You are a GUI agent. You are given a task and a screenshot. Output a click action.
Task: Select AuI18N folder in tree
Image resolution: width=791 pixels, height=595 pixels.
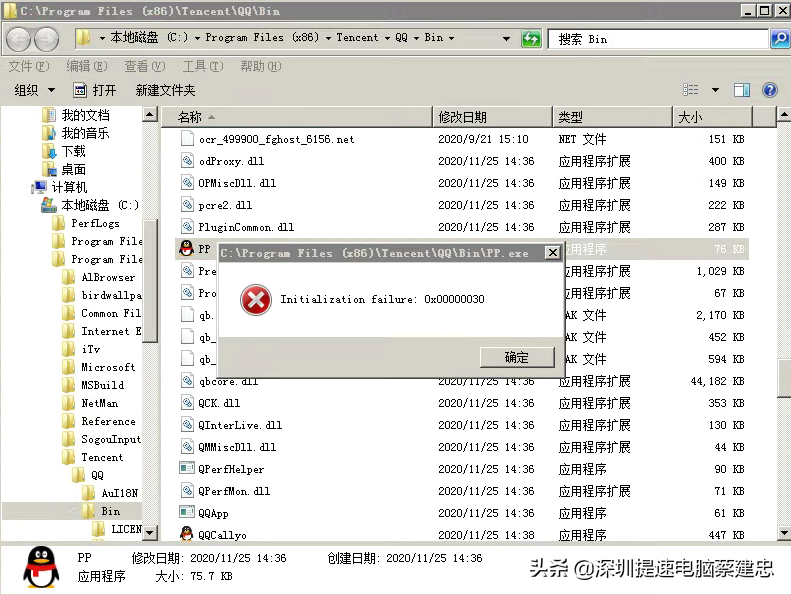[119, 493]
